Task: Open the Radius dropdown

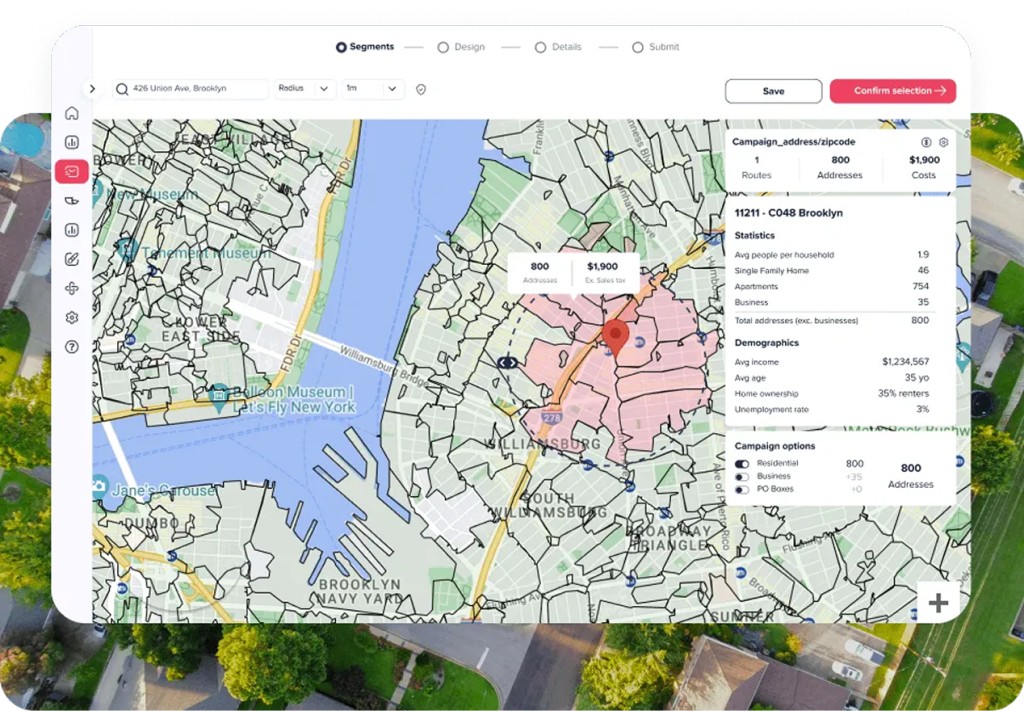Action: (304, 89)
